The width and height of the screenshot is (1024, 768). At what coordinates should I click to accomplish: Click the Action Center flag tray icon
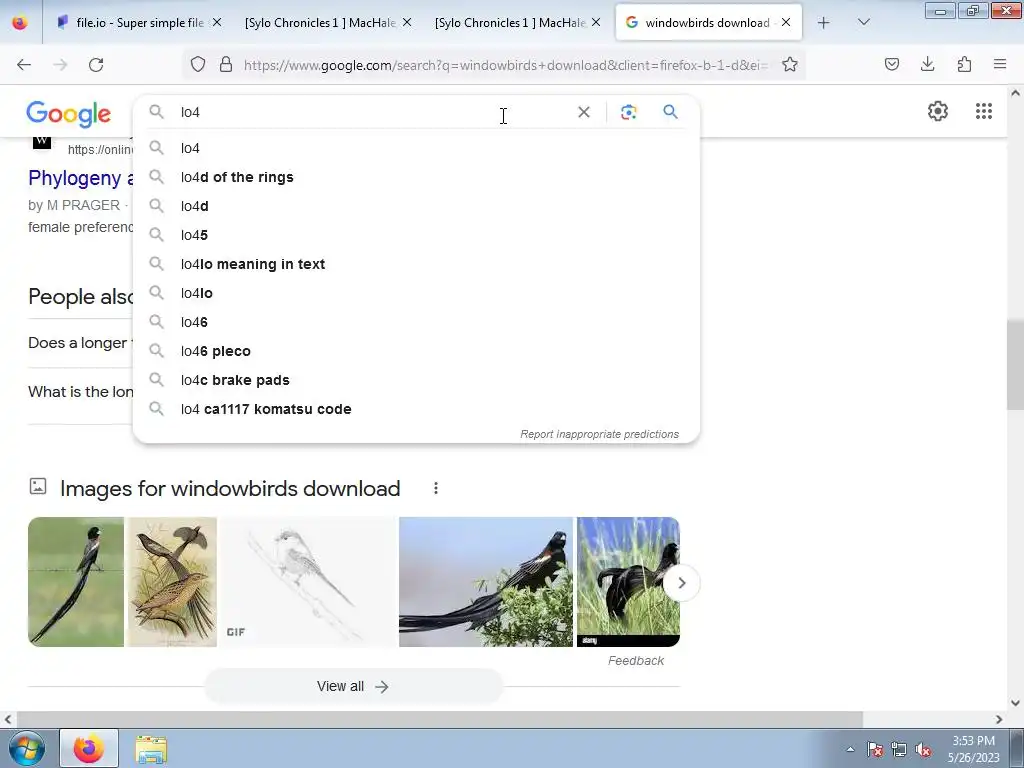(x=875, y=750)
